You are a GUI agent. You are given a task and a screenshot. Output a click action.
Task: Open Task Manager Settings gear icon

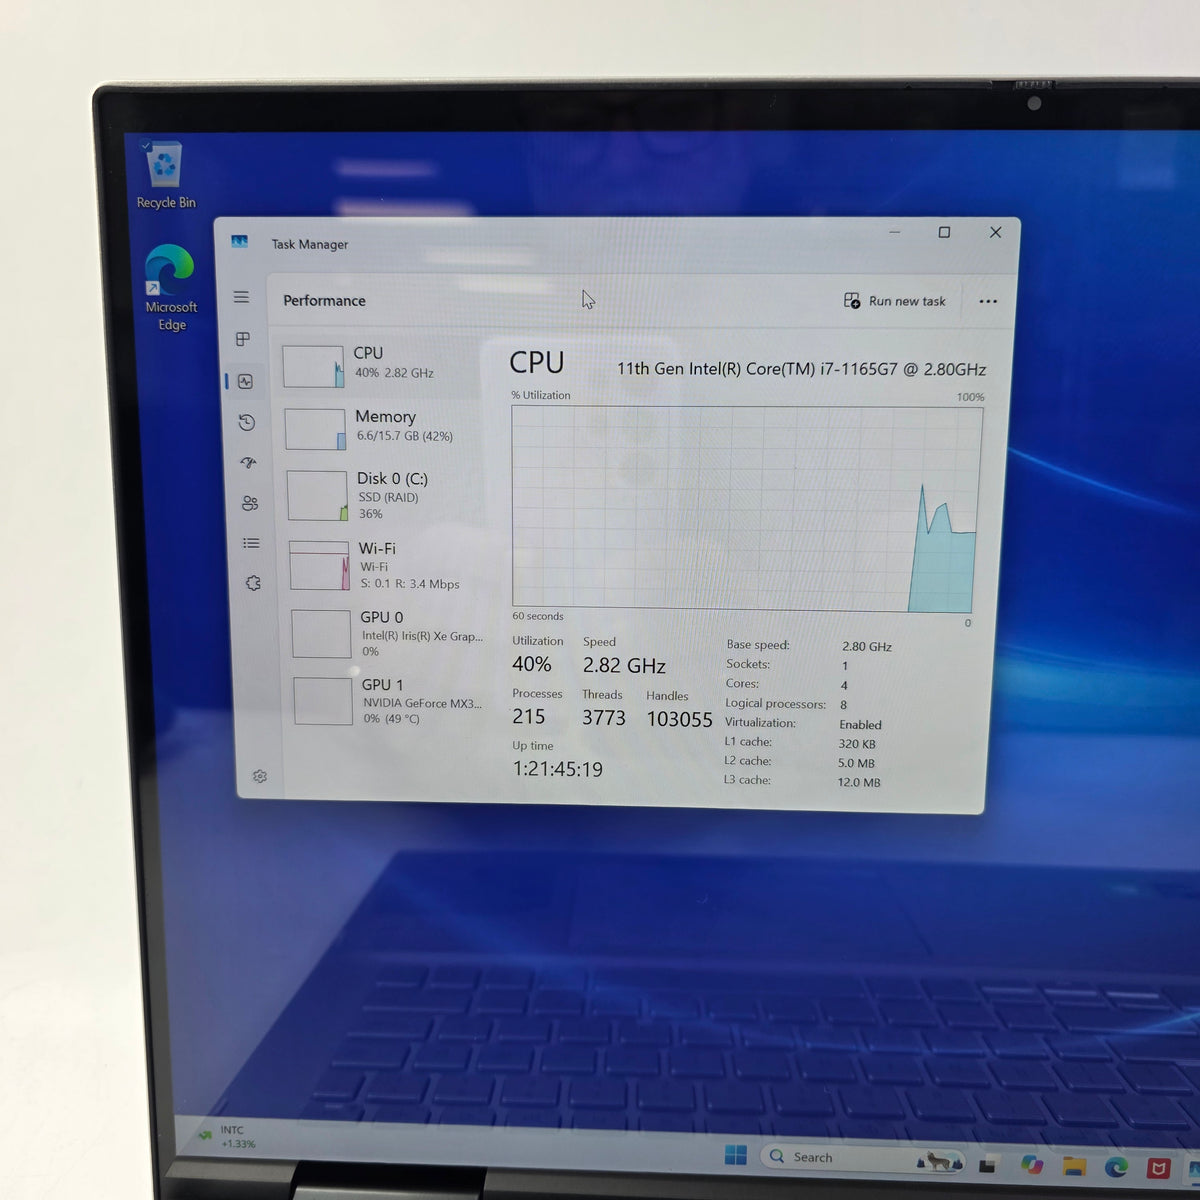pyautogui.click(x=260, y=776)
